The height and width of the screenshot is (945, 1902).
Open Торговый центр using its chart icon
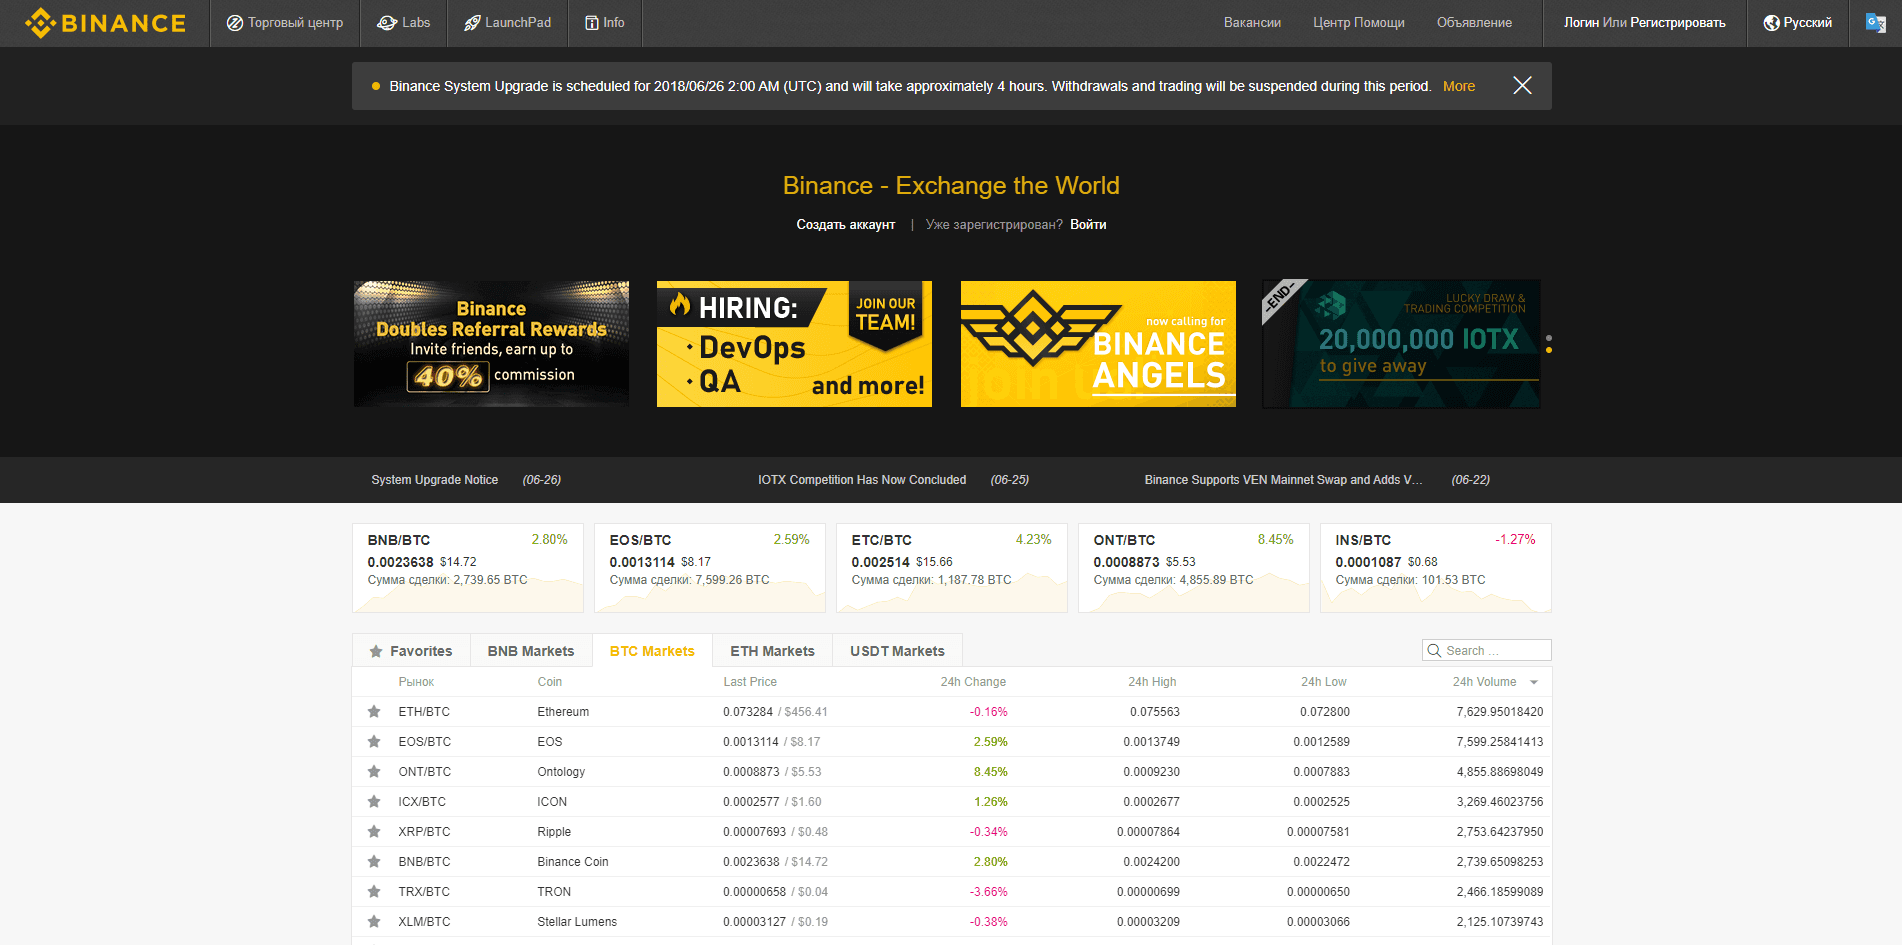point(235,22)
